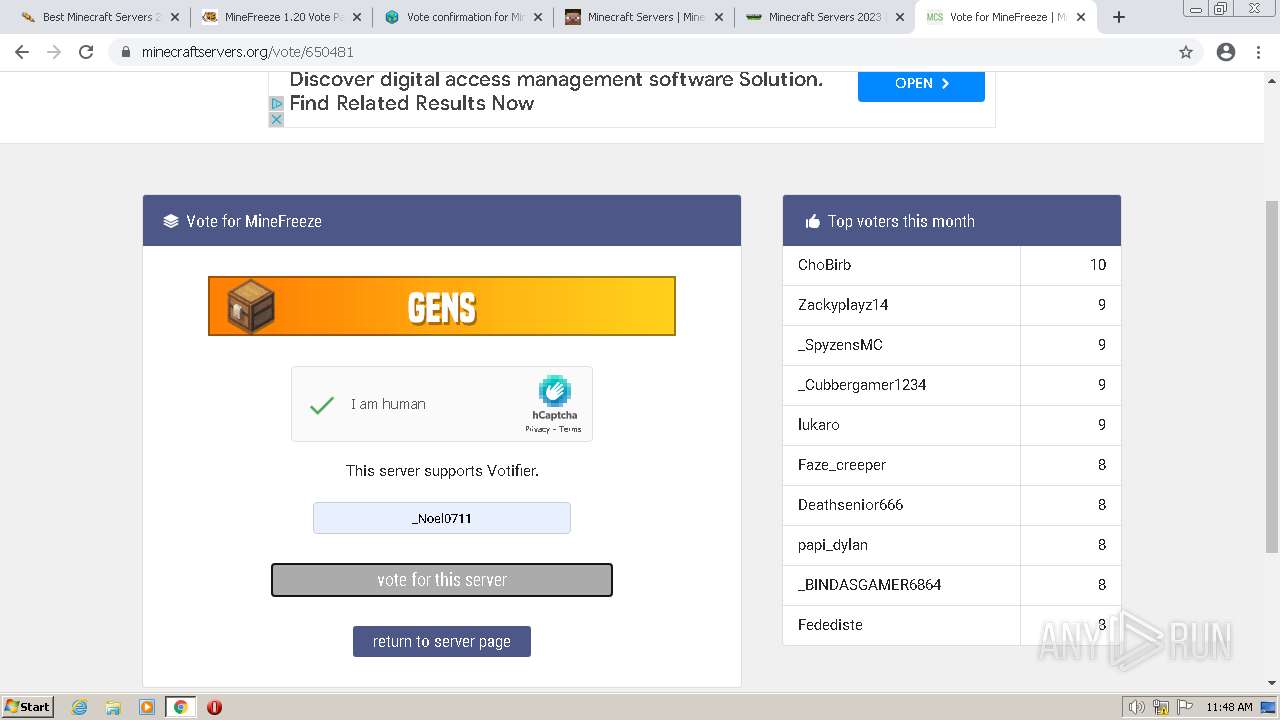Viewport: 1280px width, 720px height.
Task: Open the Chrome three-dot menu
Action: pos(1259,52)
